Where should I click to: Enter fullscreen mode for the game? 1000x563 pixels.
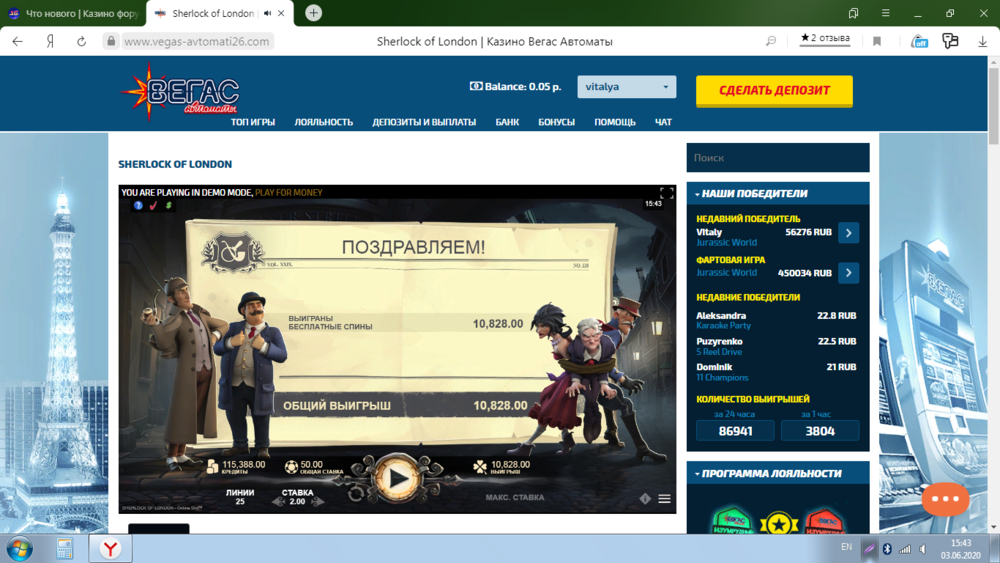(x=666, y=193)
